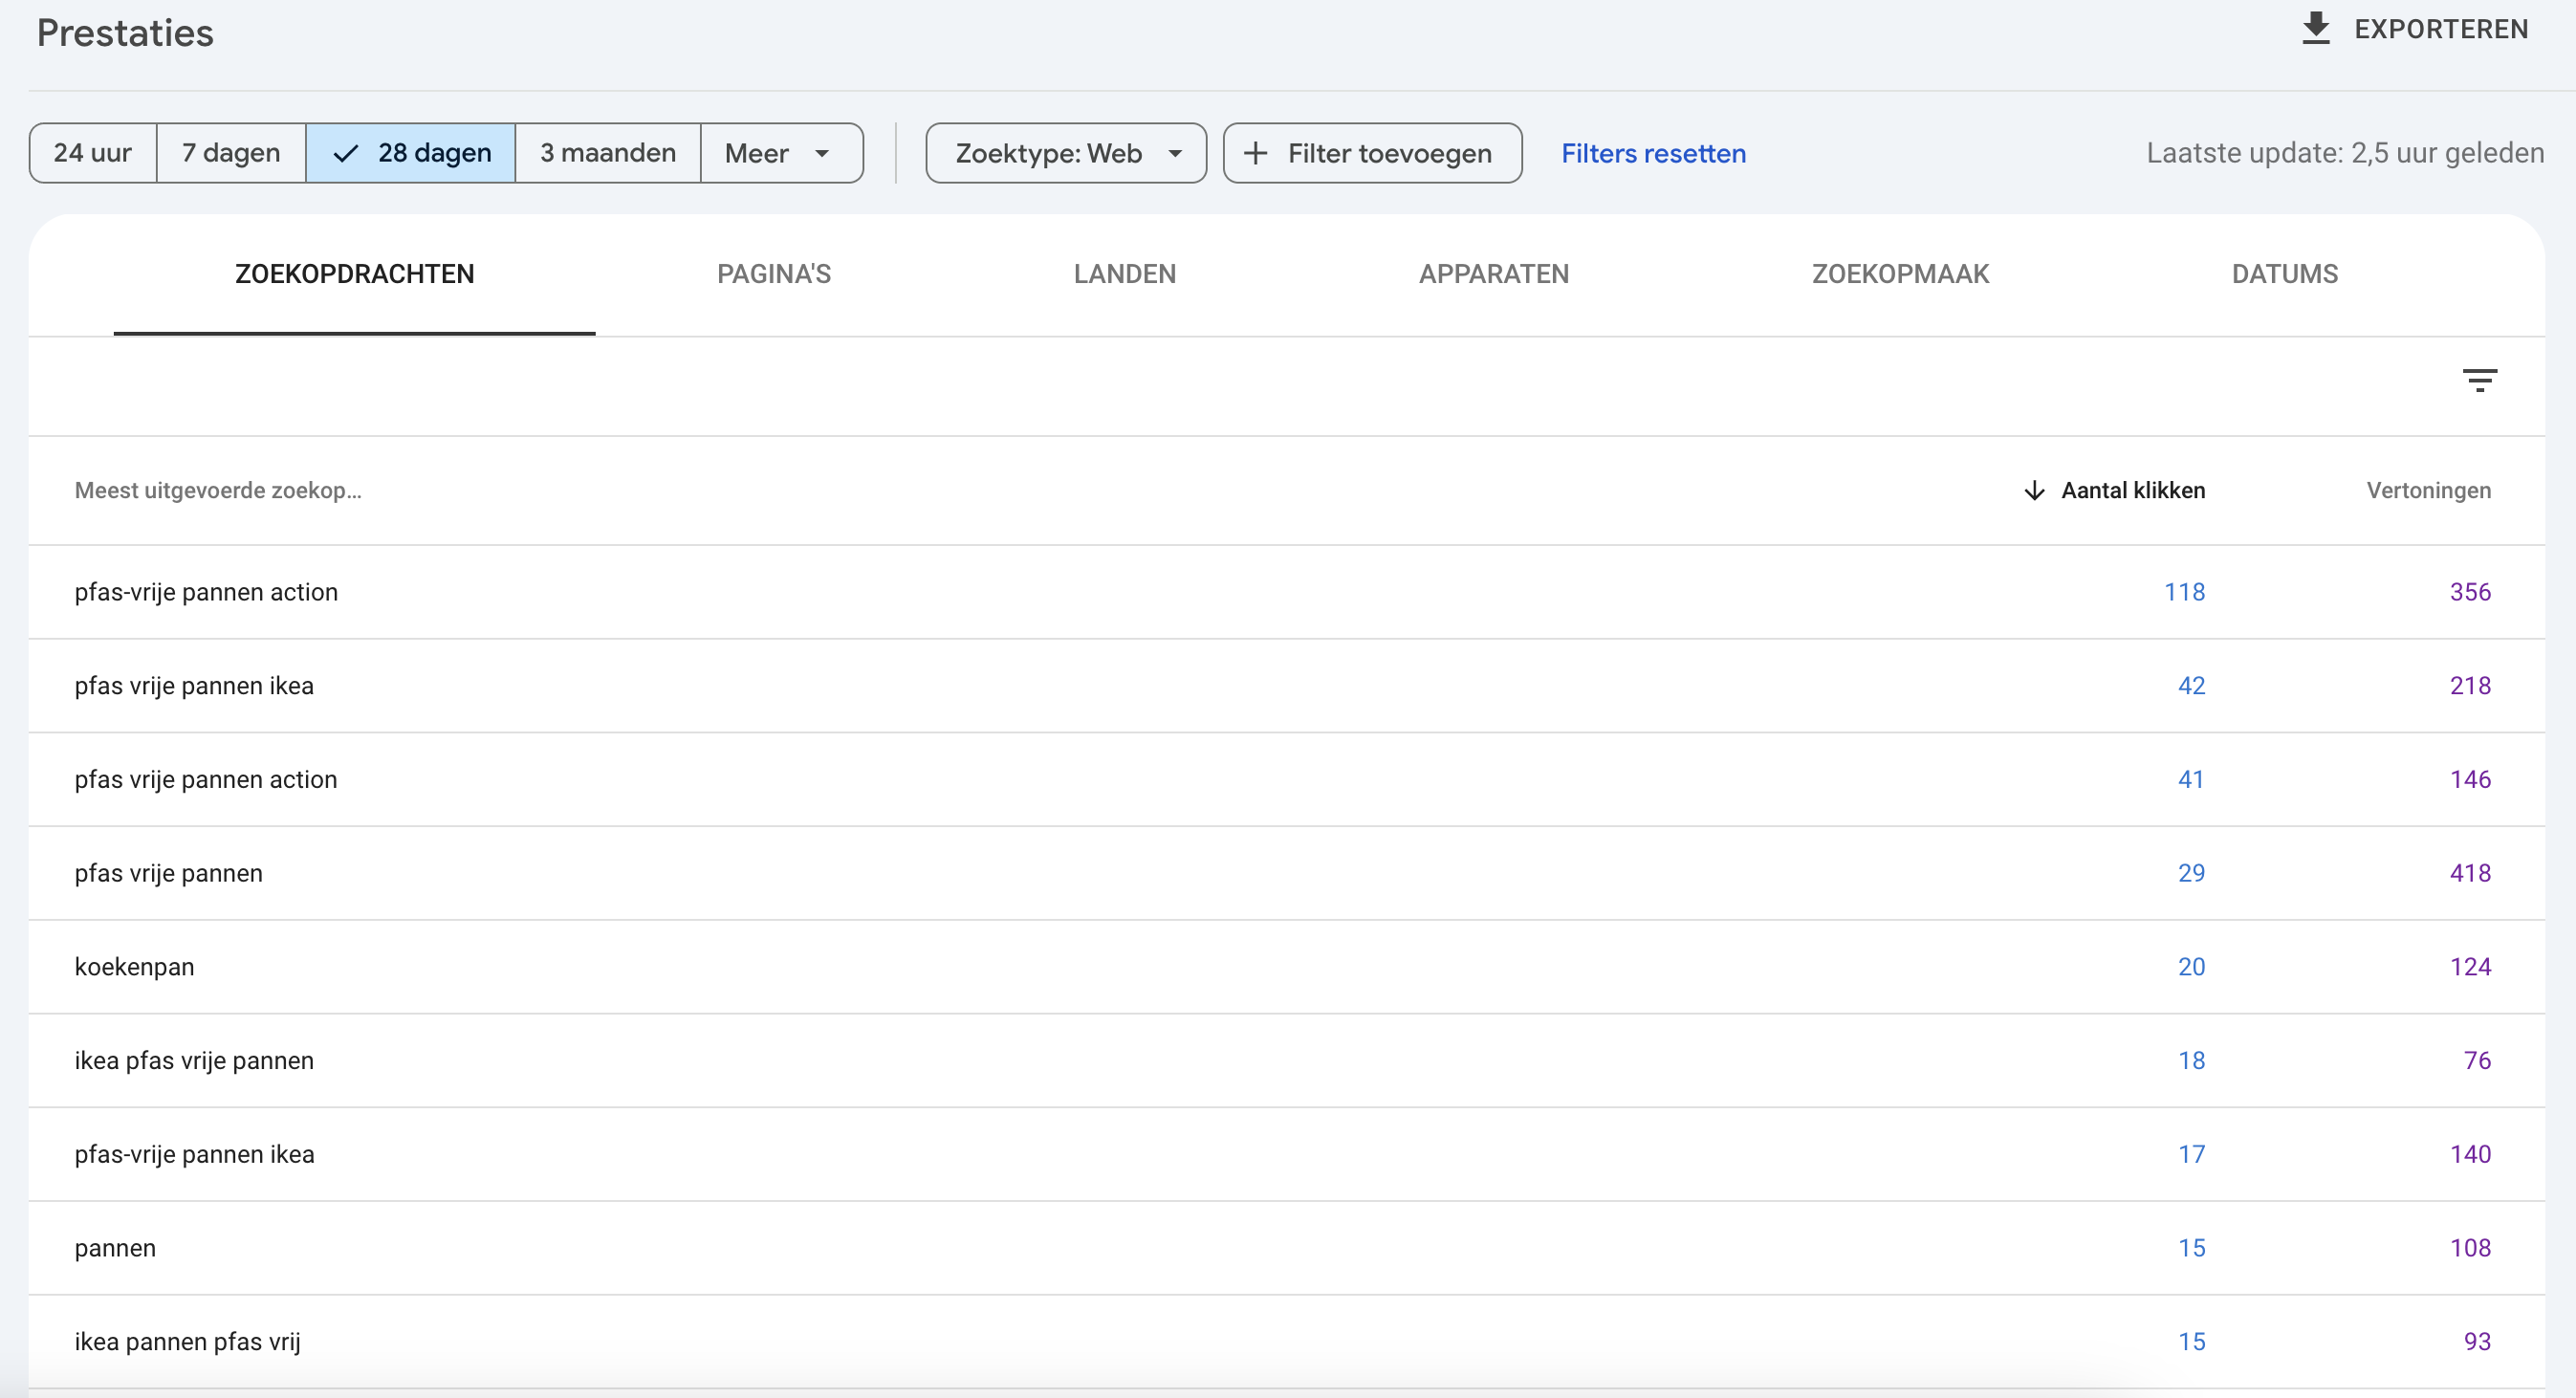Viewport: 2576px width, 1398px height.
Task: Click the 17 clicks value
Action: click(2192, 1155)
